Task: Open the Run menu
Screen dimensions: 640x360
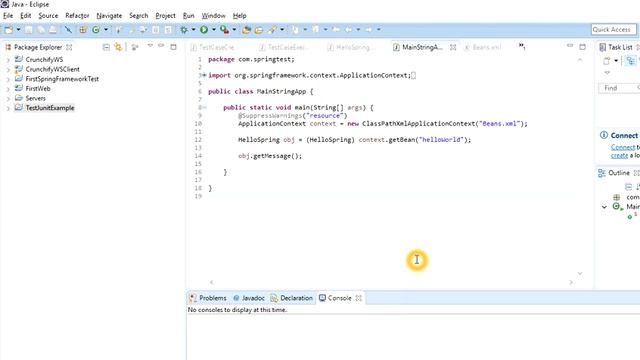Action: [189, 16]
